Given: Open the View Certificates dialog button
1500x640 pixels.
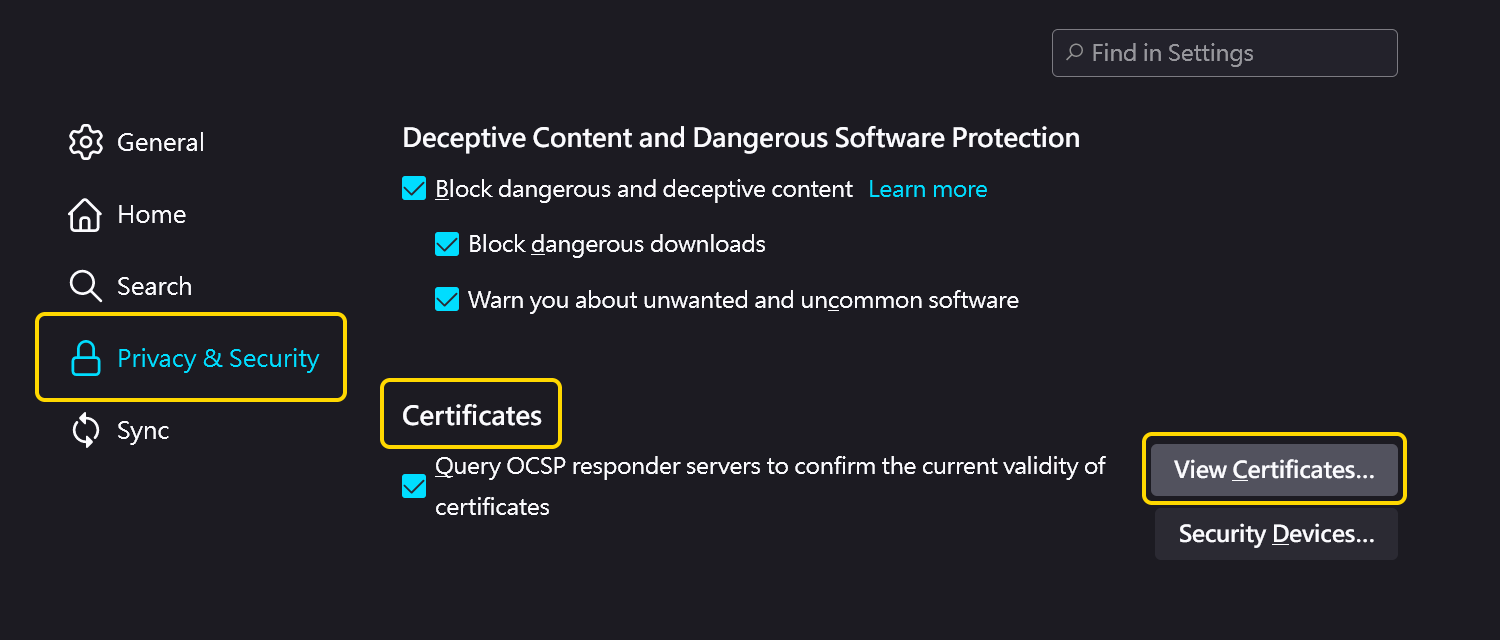Looking at the screenshot, I should click(1274, 469).
